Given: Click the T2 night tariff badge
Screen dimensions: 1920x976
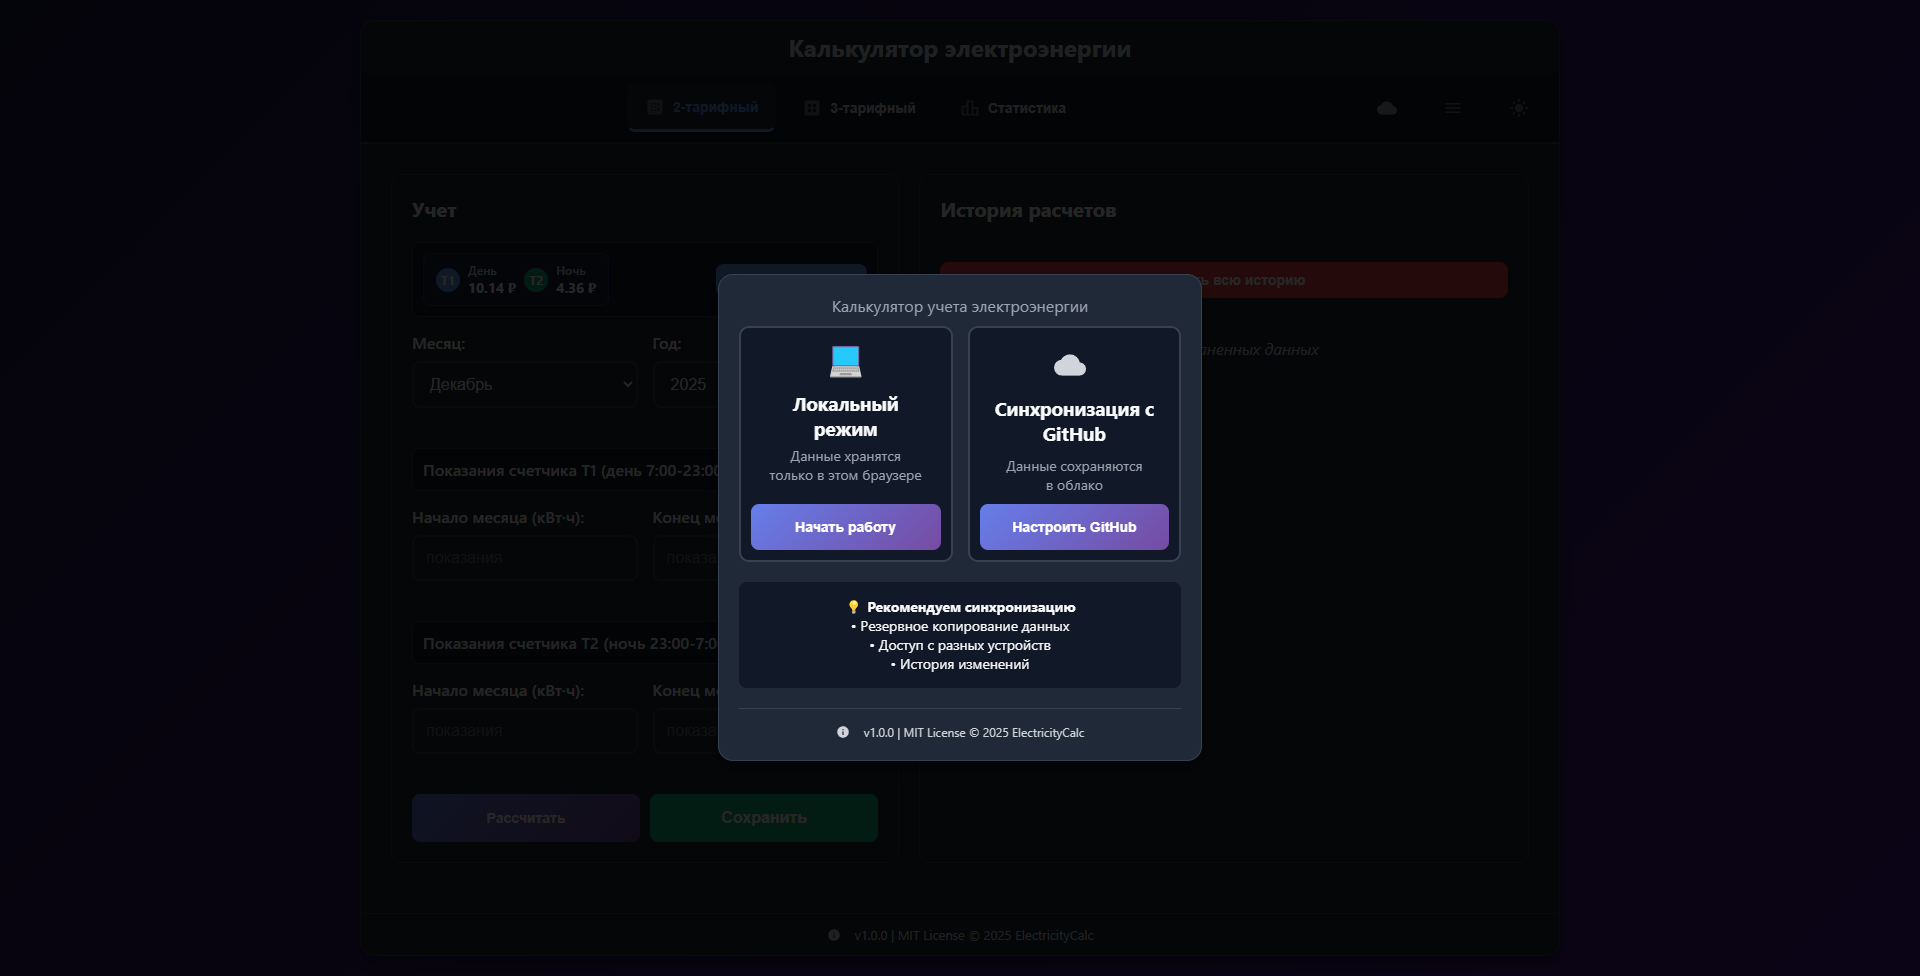Looking at the screenshot, I should click(536, 280).
